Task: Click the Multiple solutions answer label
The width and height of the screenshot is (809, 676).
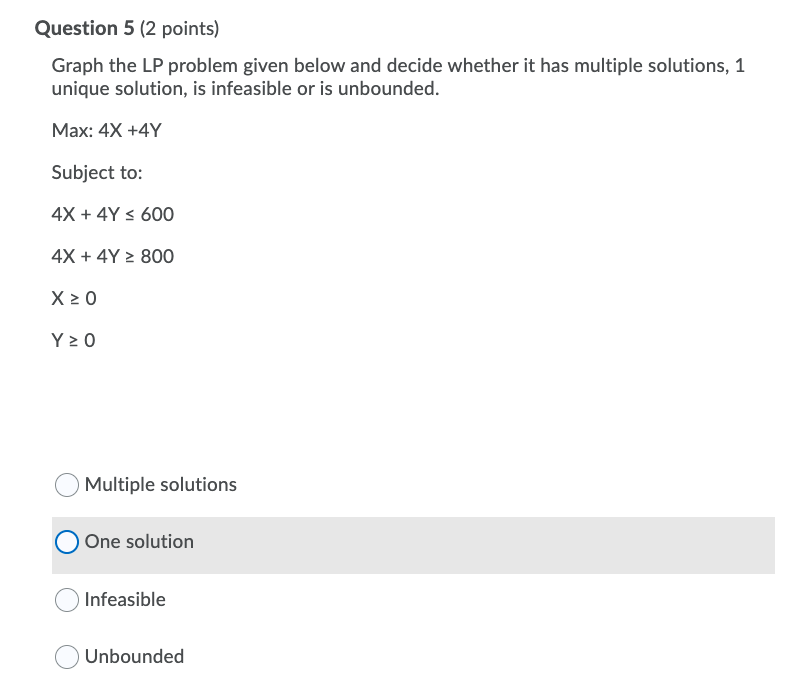Action: tap(161, 484)
